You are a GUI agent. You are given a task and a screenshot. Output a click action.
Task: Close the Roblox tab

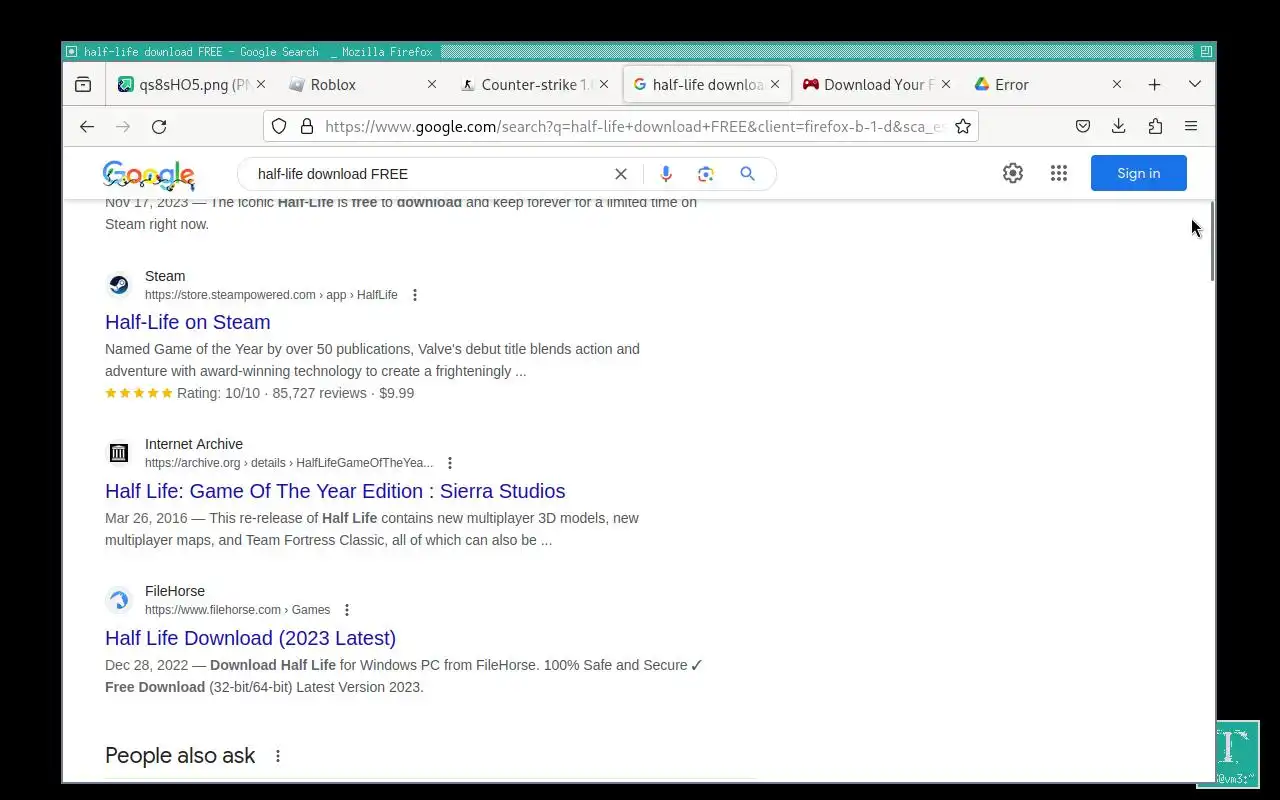(x=432, y=85)
